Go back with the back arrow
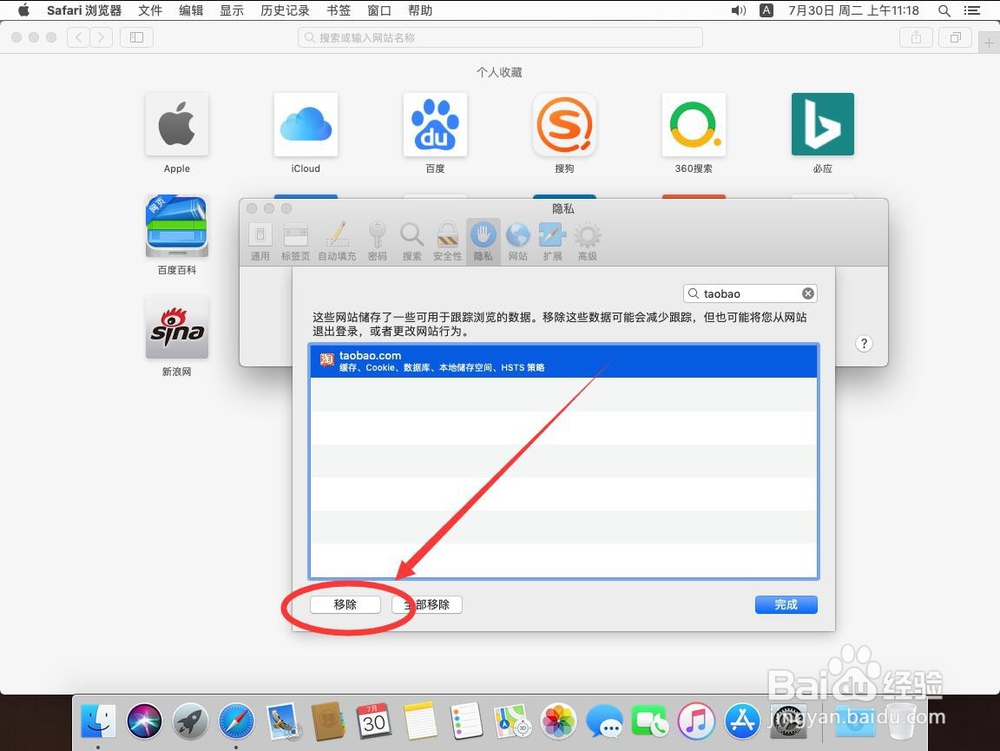 [78, 38]
